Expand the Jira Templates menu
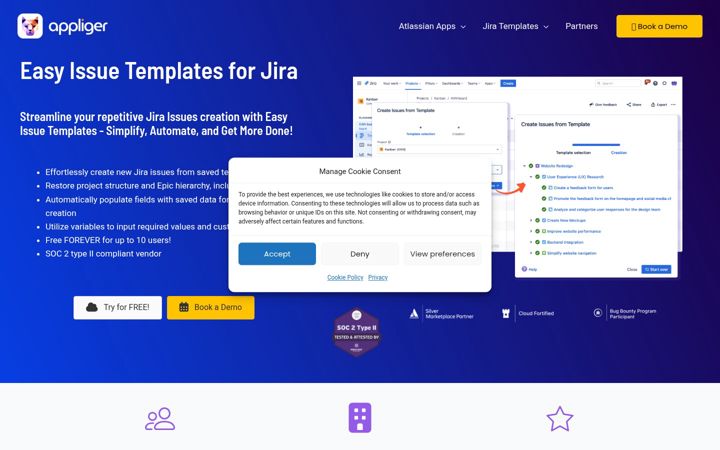 pyautogui.click(x=515, y=26)
